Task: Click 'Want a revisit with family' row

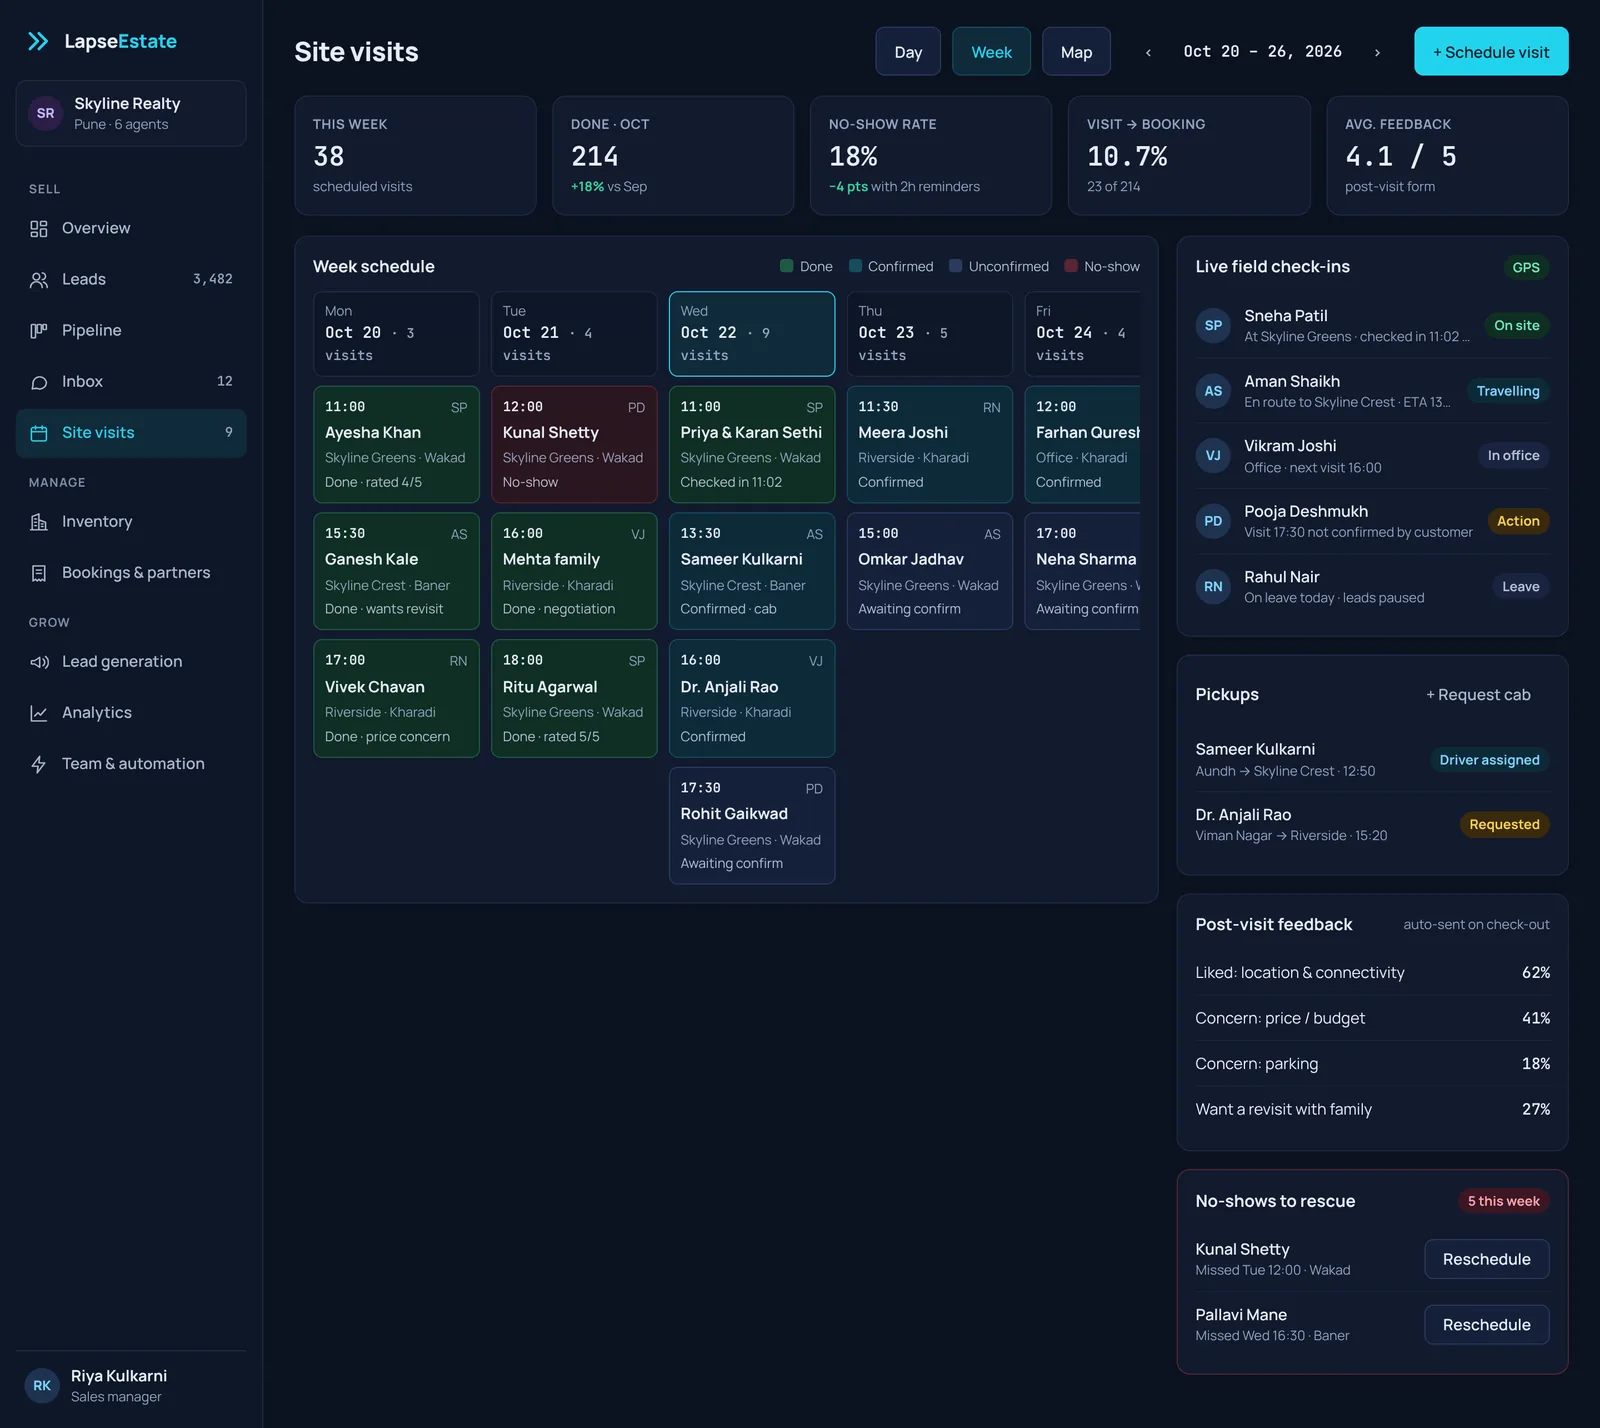Action: [x=1372, y=1109]
